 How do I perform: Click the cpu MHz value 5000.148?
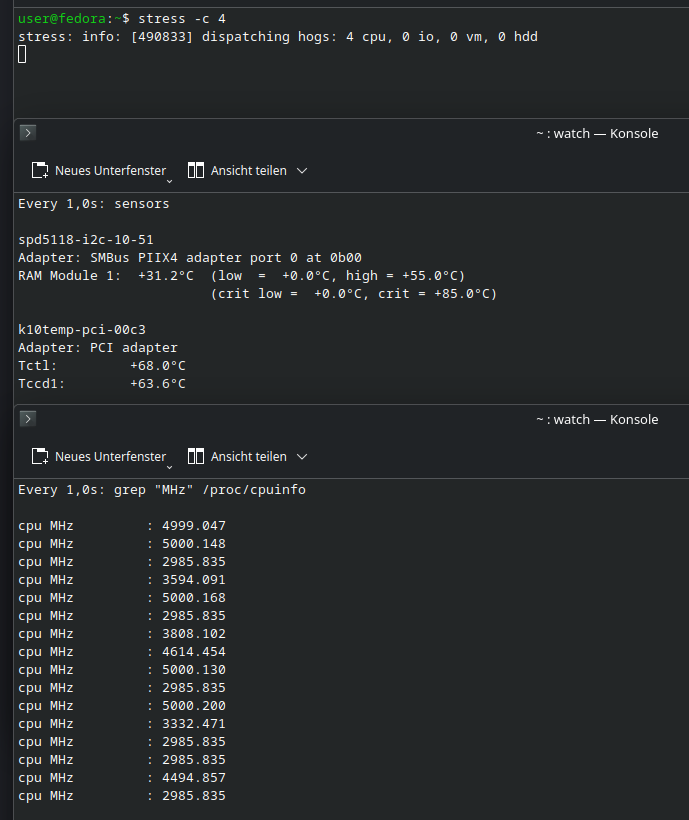(194, 544)
